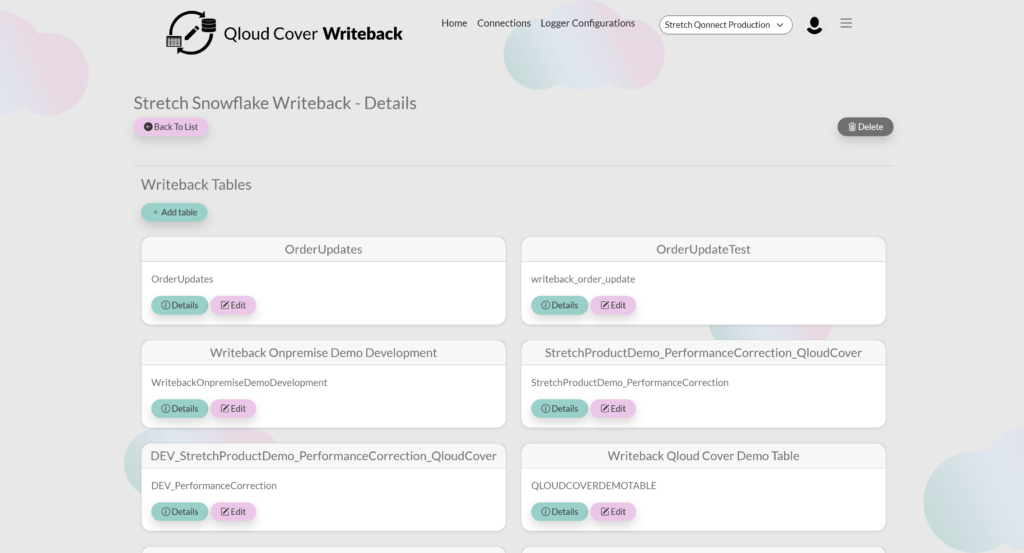Click the OrderUpdateTest card header
Image resolution: width=1024 pixels, height=553 pixels.
coord(703,249)
